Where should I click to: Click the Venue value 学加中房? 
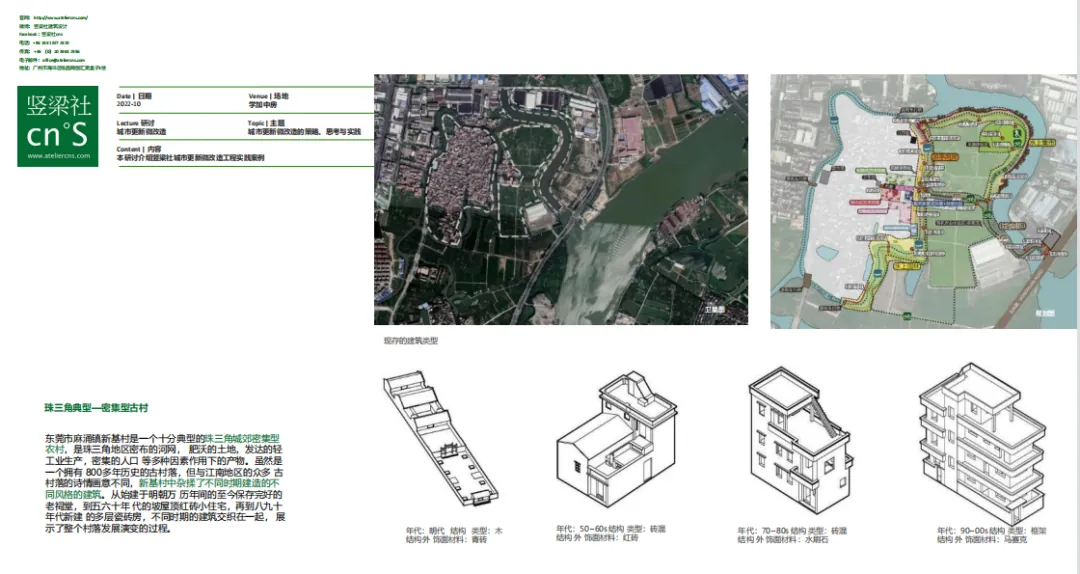(x=262, y=105)
